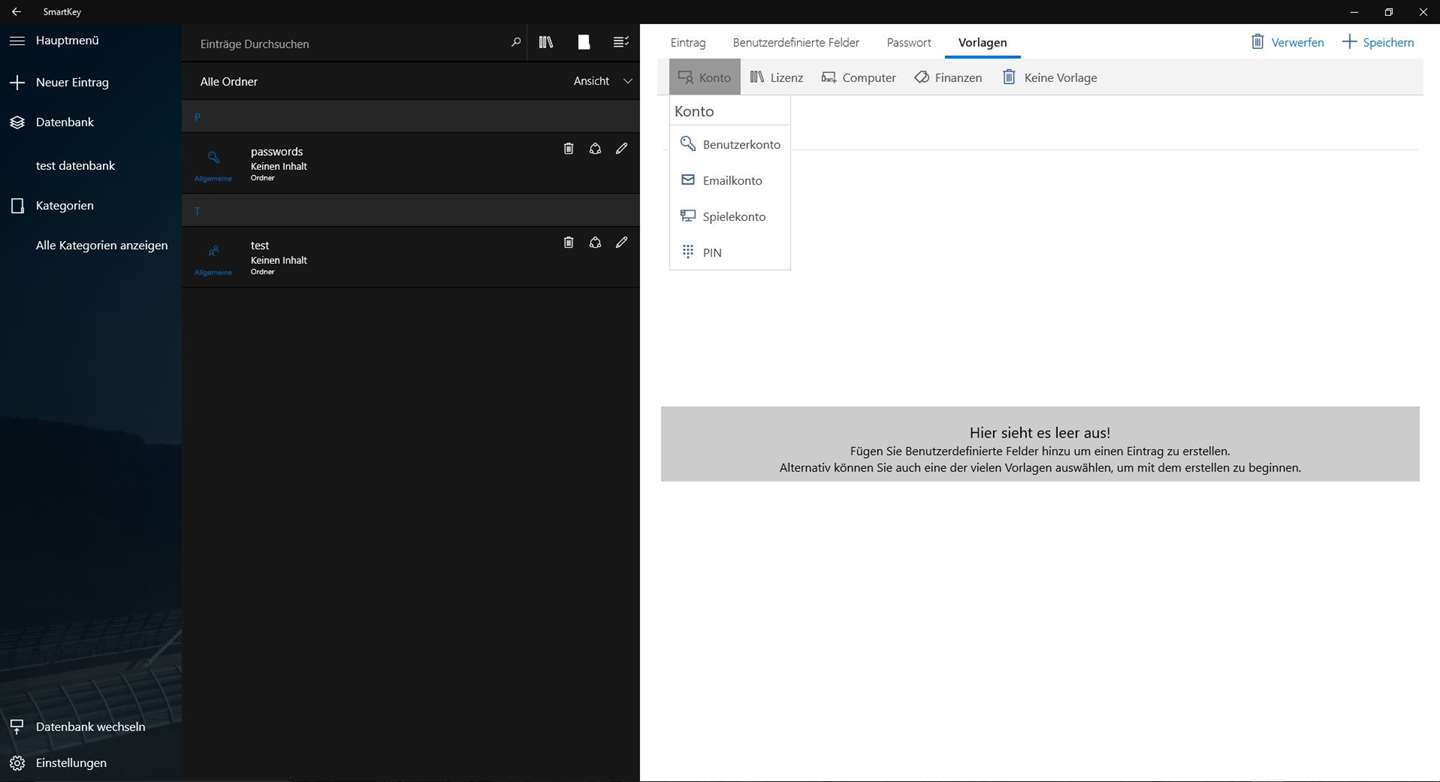
Task: Click the library books icon in list toolbar
Action: point(546,42)
